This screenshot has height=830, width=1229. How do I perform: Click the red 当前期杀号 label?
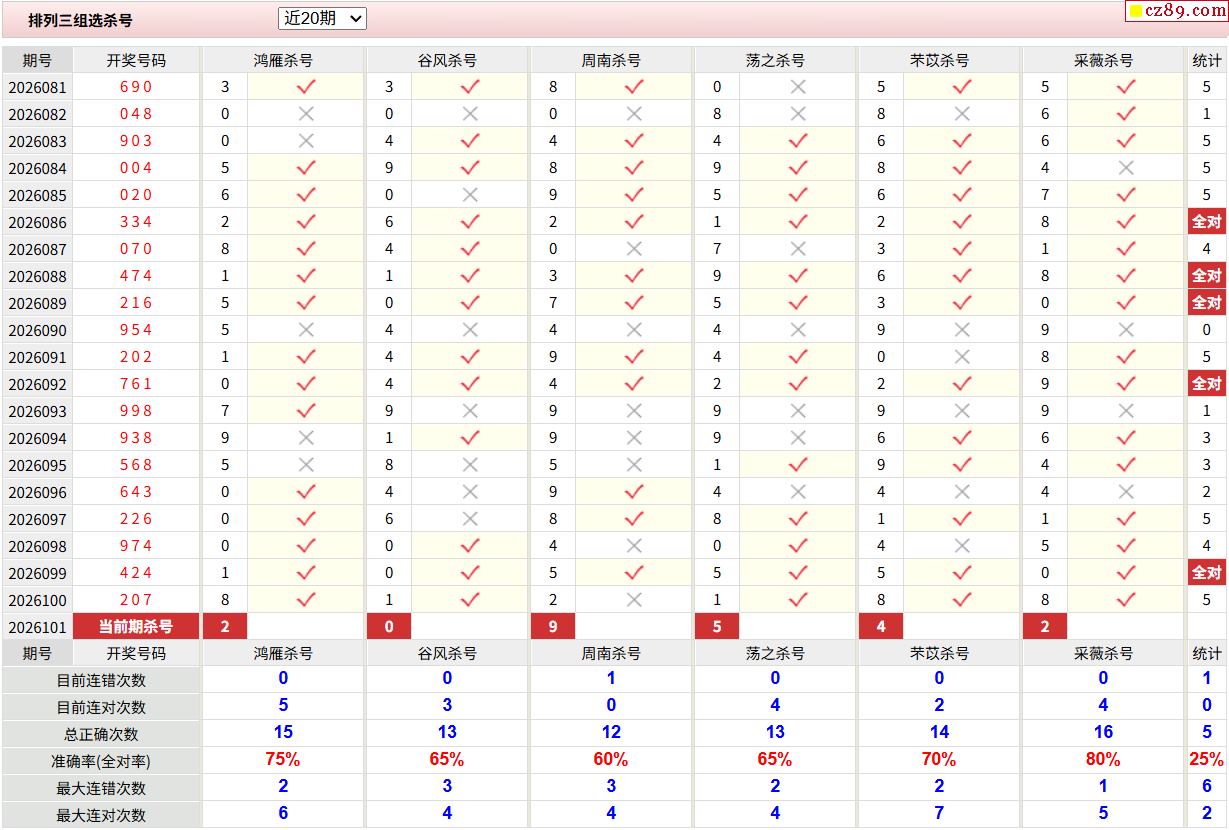pyautogui.click(x=136, y=627)
